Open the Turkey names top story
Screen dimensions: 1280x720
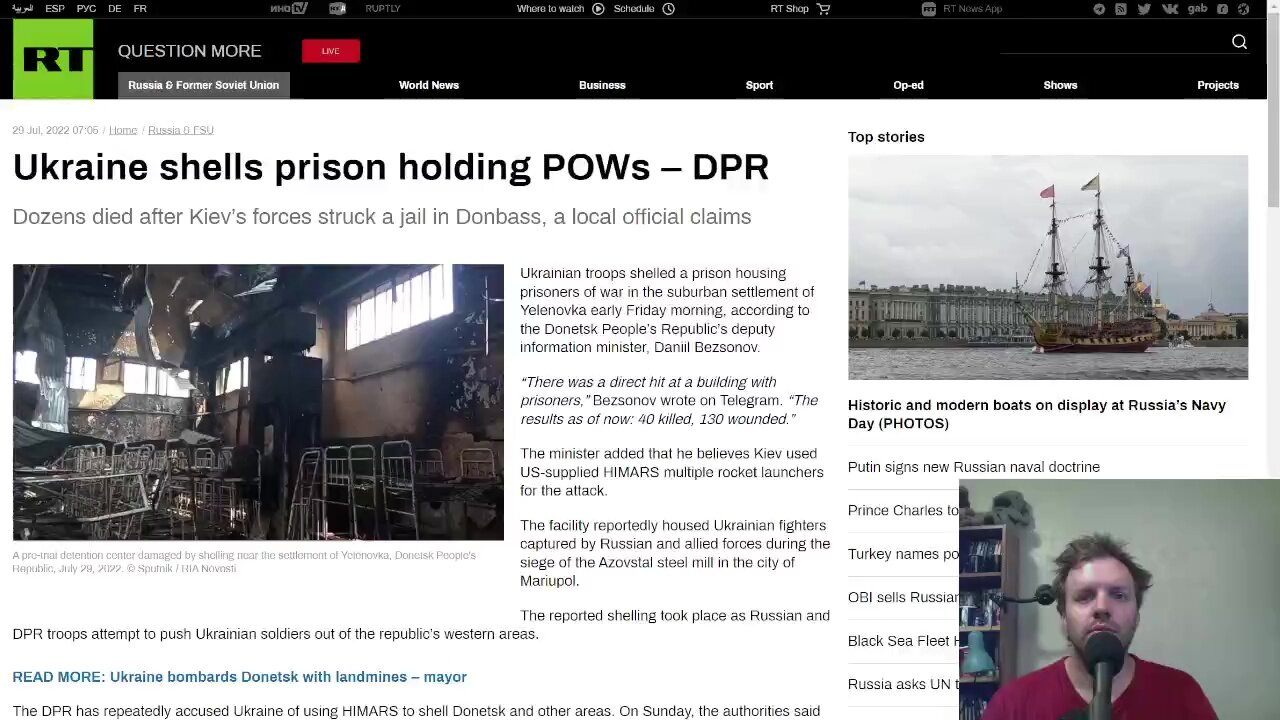[x=903, y=554]
